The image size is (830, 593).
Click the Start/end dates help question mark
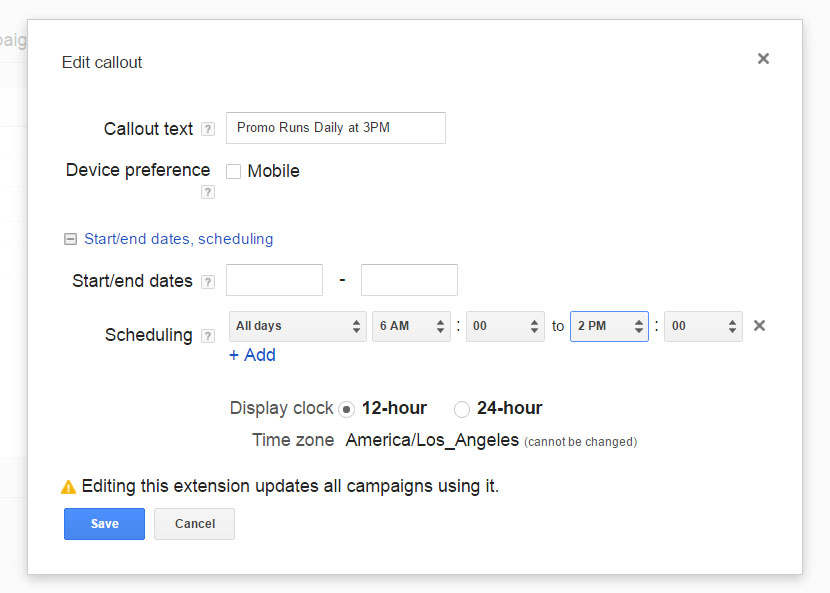point(208,282)
